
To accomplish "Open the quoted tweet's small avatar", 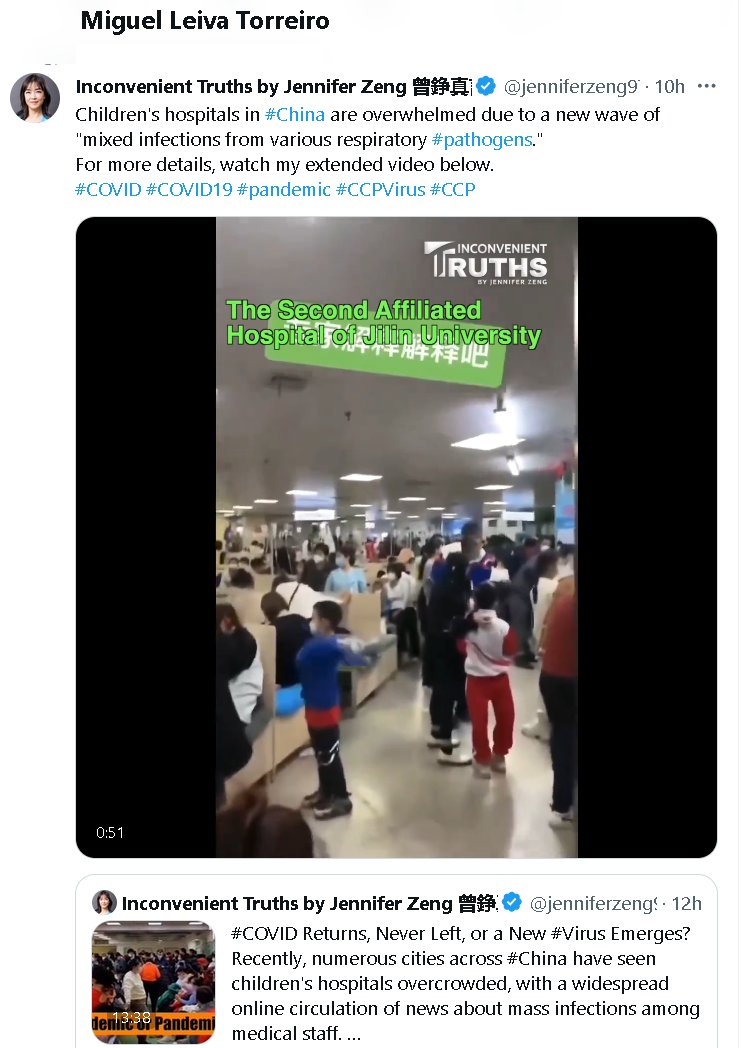I will (104, 902).
